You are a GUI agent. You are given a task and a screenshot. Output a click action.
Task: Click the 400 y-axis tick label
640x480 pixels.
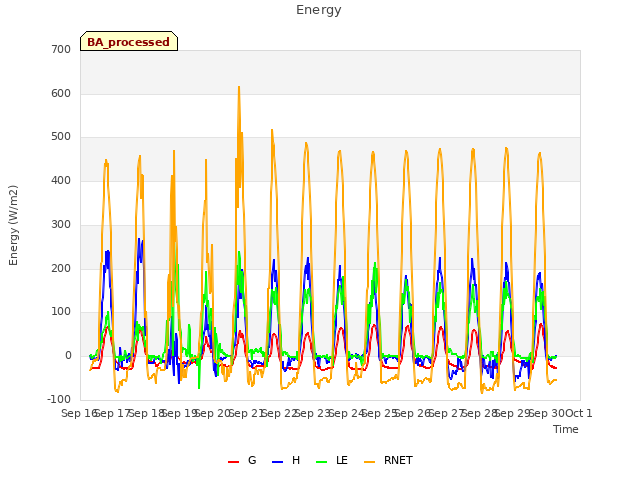pyautogui.click(x=61, y=180)
